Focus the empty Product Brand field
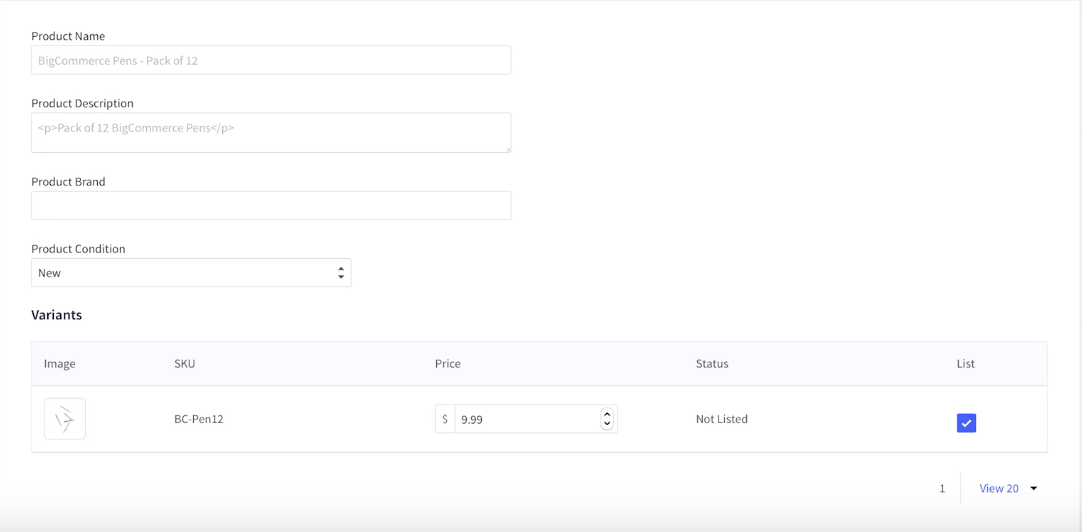Image resolution: width=1082 pixels, height=532 pixels. pos(271,206)
